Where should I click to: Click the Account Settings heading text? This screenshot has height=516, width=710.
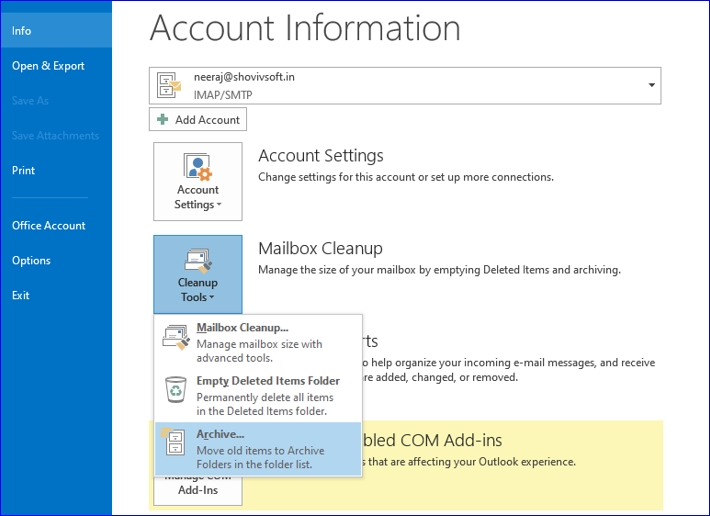[x=321, y=156]
